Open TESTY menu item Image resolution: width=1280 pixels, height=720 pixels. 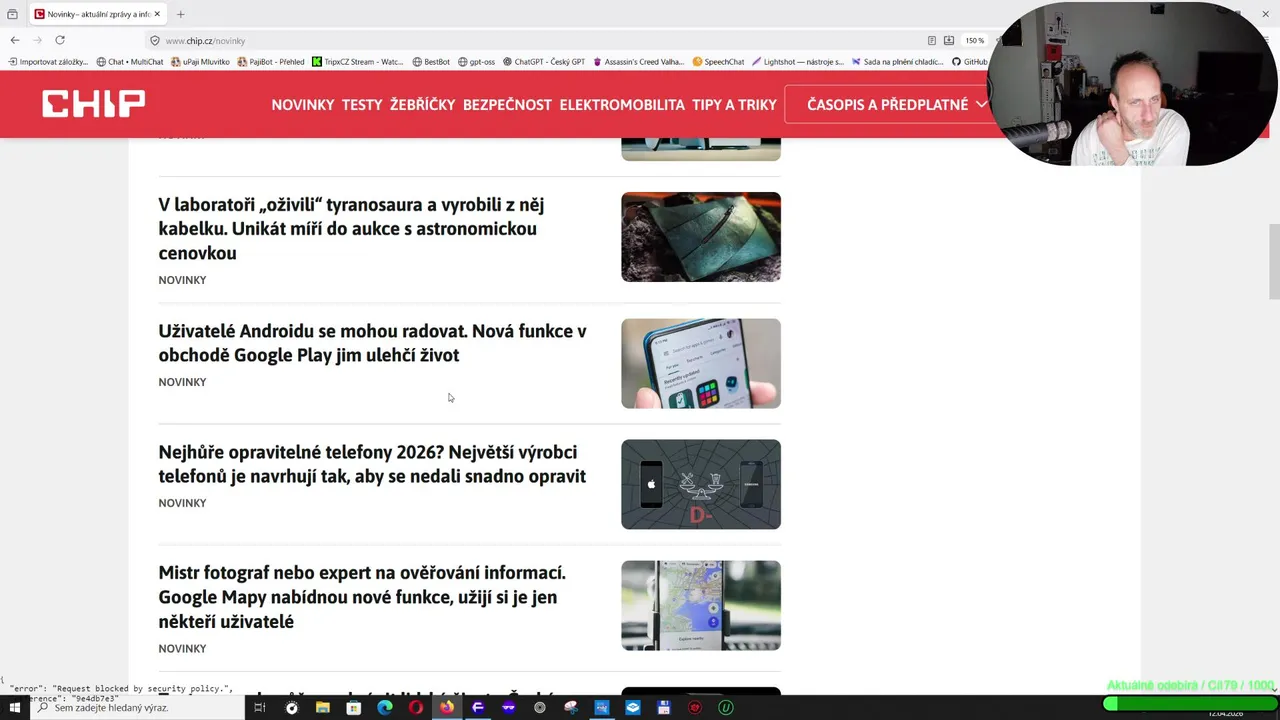point(362,104)
